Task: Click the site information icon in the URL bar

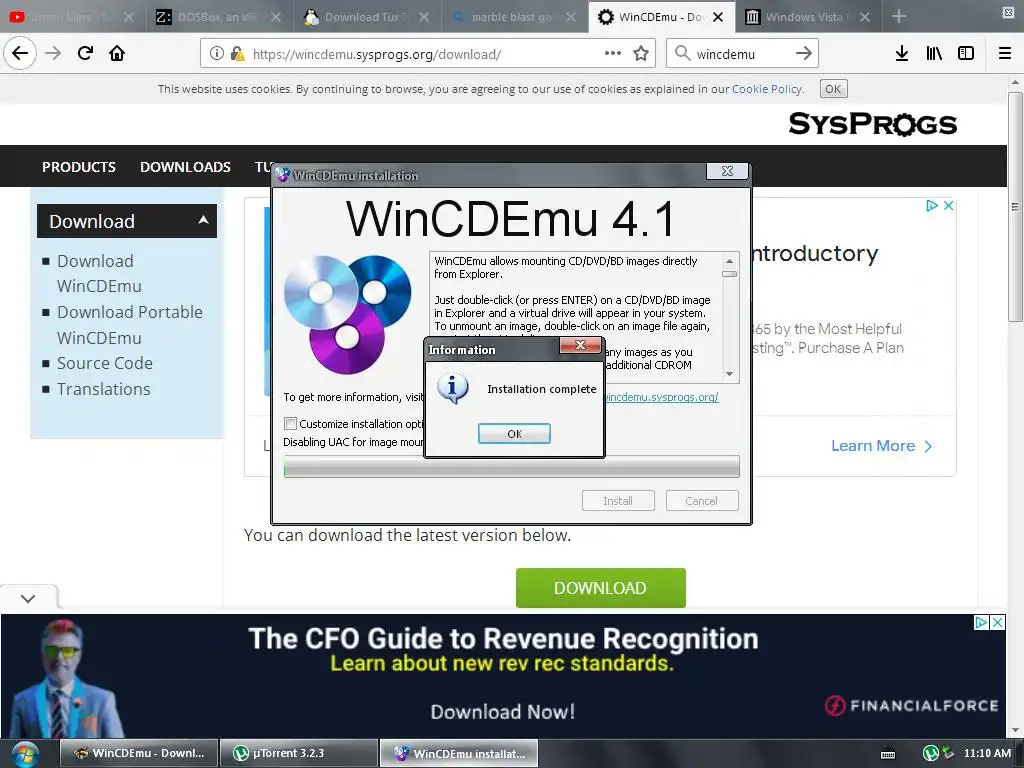Action: coord(217,54)
